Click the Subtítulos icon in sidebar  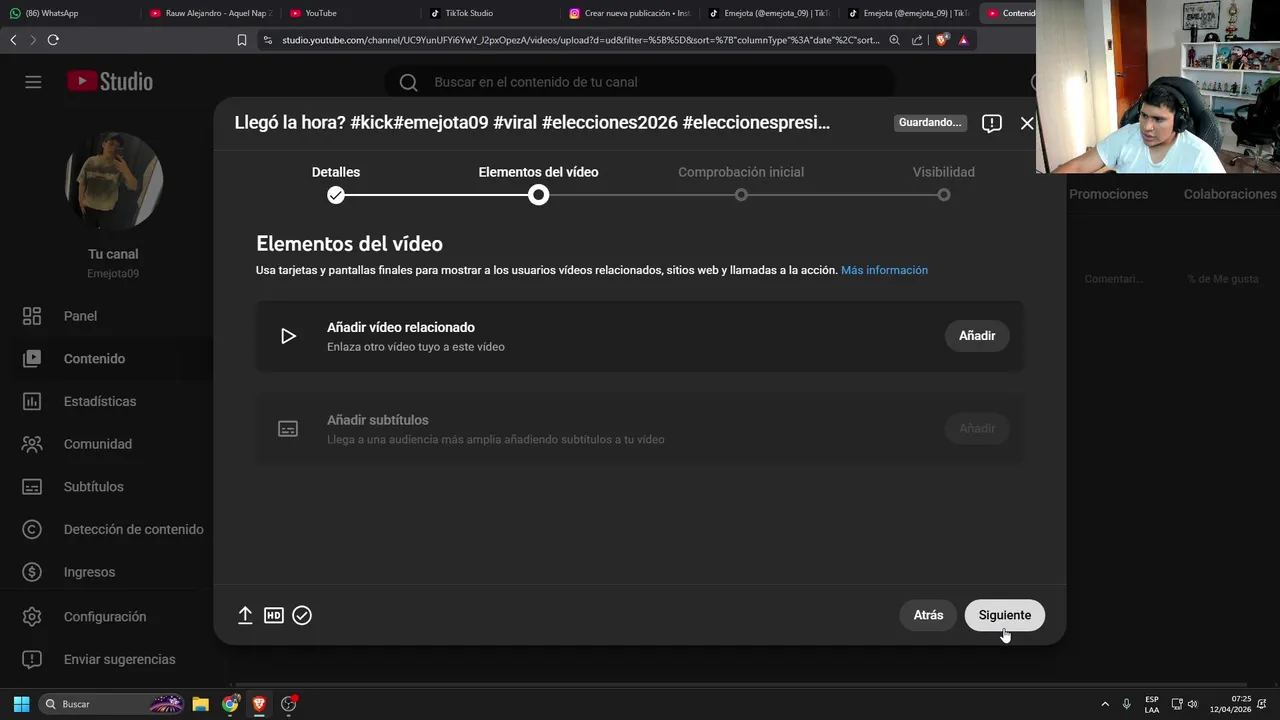click(32, 487)
